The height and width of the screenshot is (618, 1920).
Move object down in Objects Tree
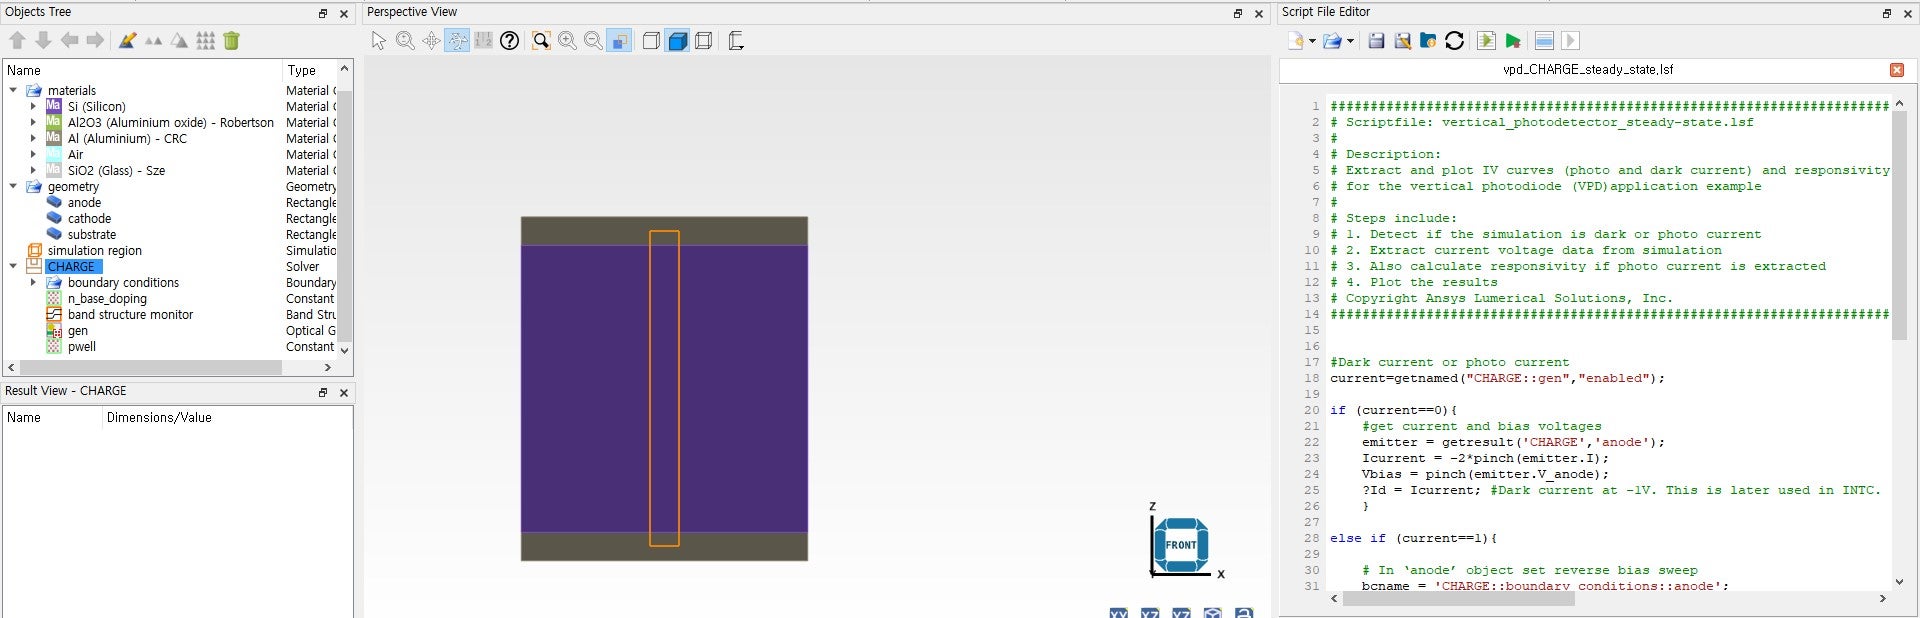coord(43,40)
